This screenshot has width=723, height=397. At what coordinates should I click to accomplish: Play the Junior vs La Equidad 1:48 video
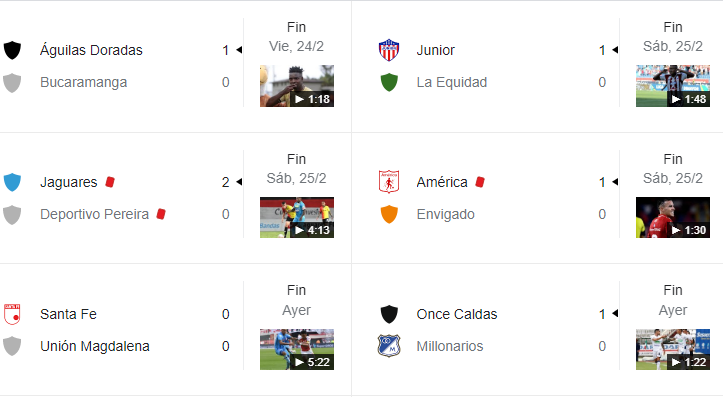coord(673,86)
